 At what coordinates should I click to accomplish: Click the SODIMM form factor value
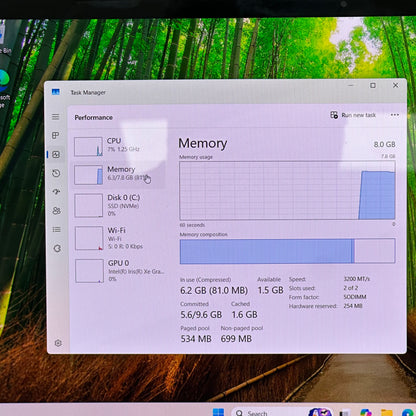[x=355, y=297]
